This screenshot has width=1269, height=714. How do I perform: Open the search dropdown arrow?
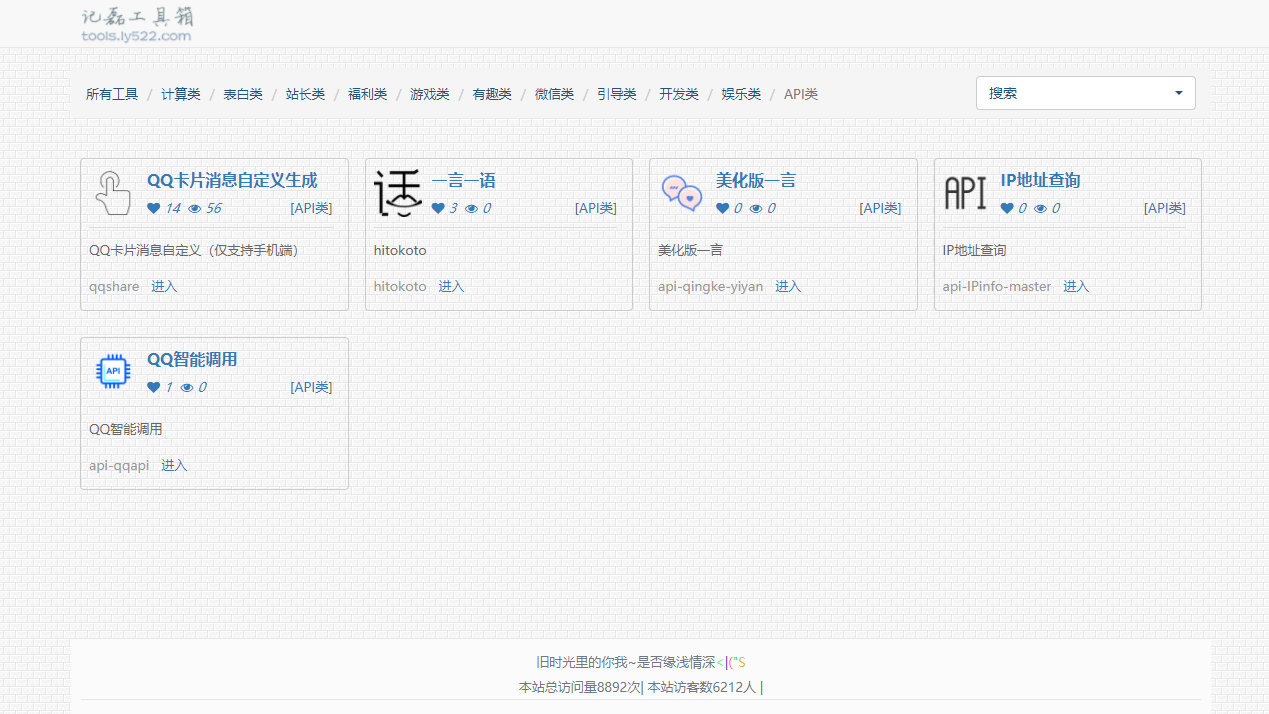tap(1178, 92)
